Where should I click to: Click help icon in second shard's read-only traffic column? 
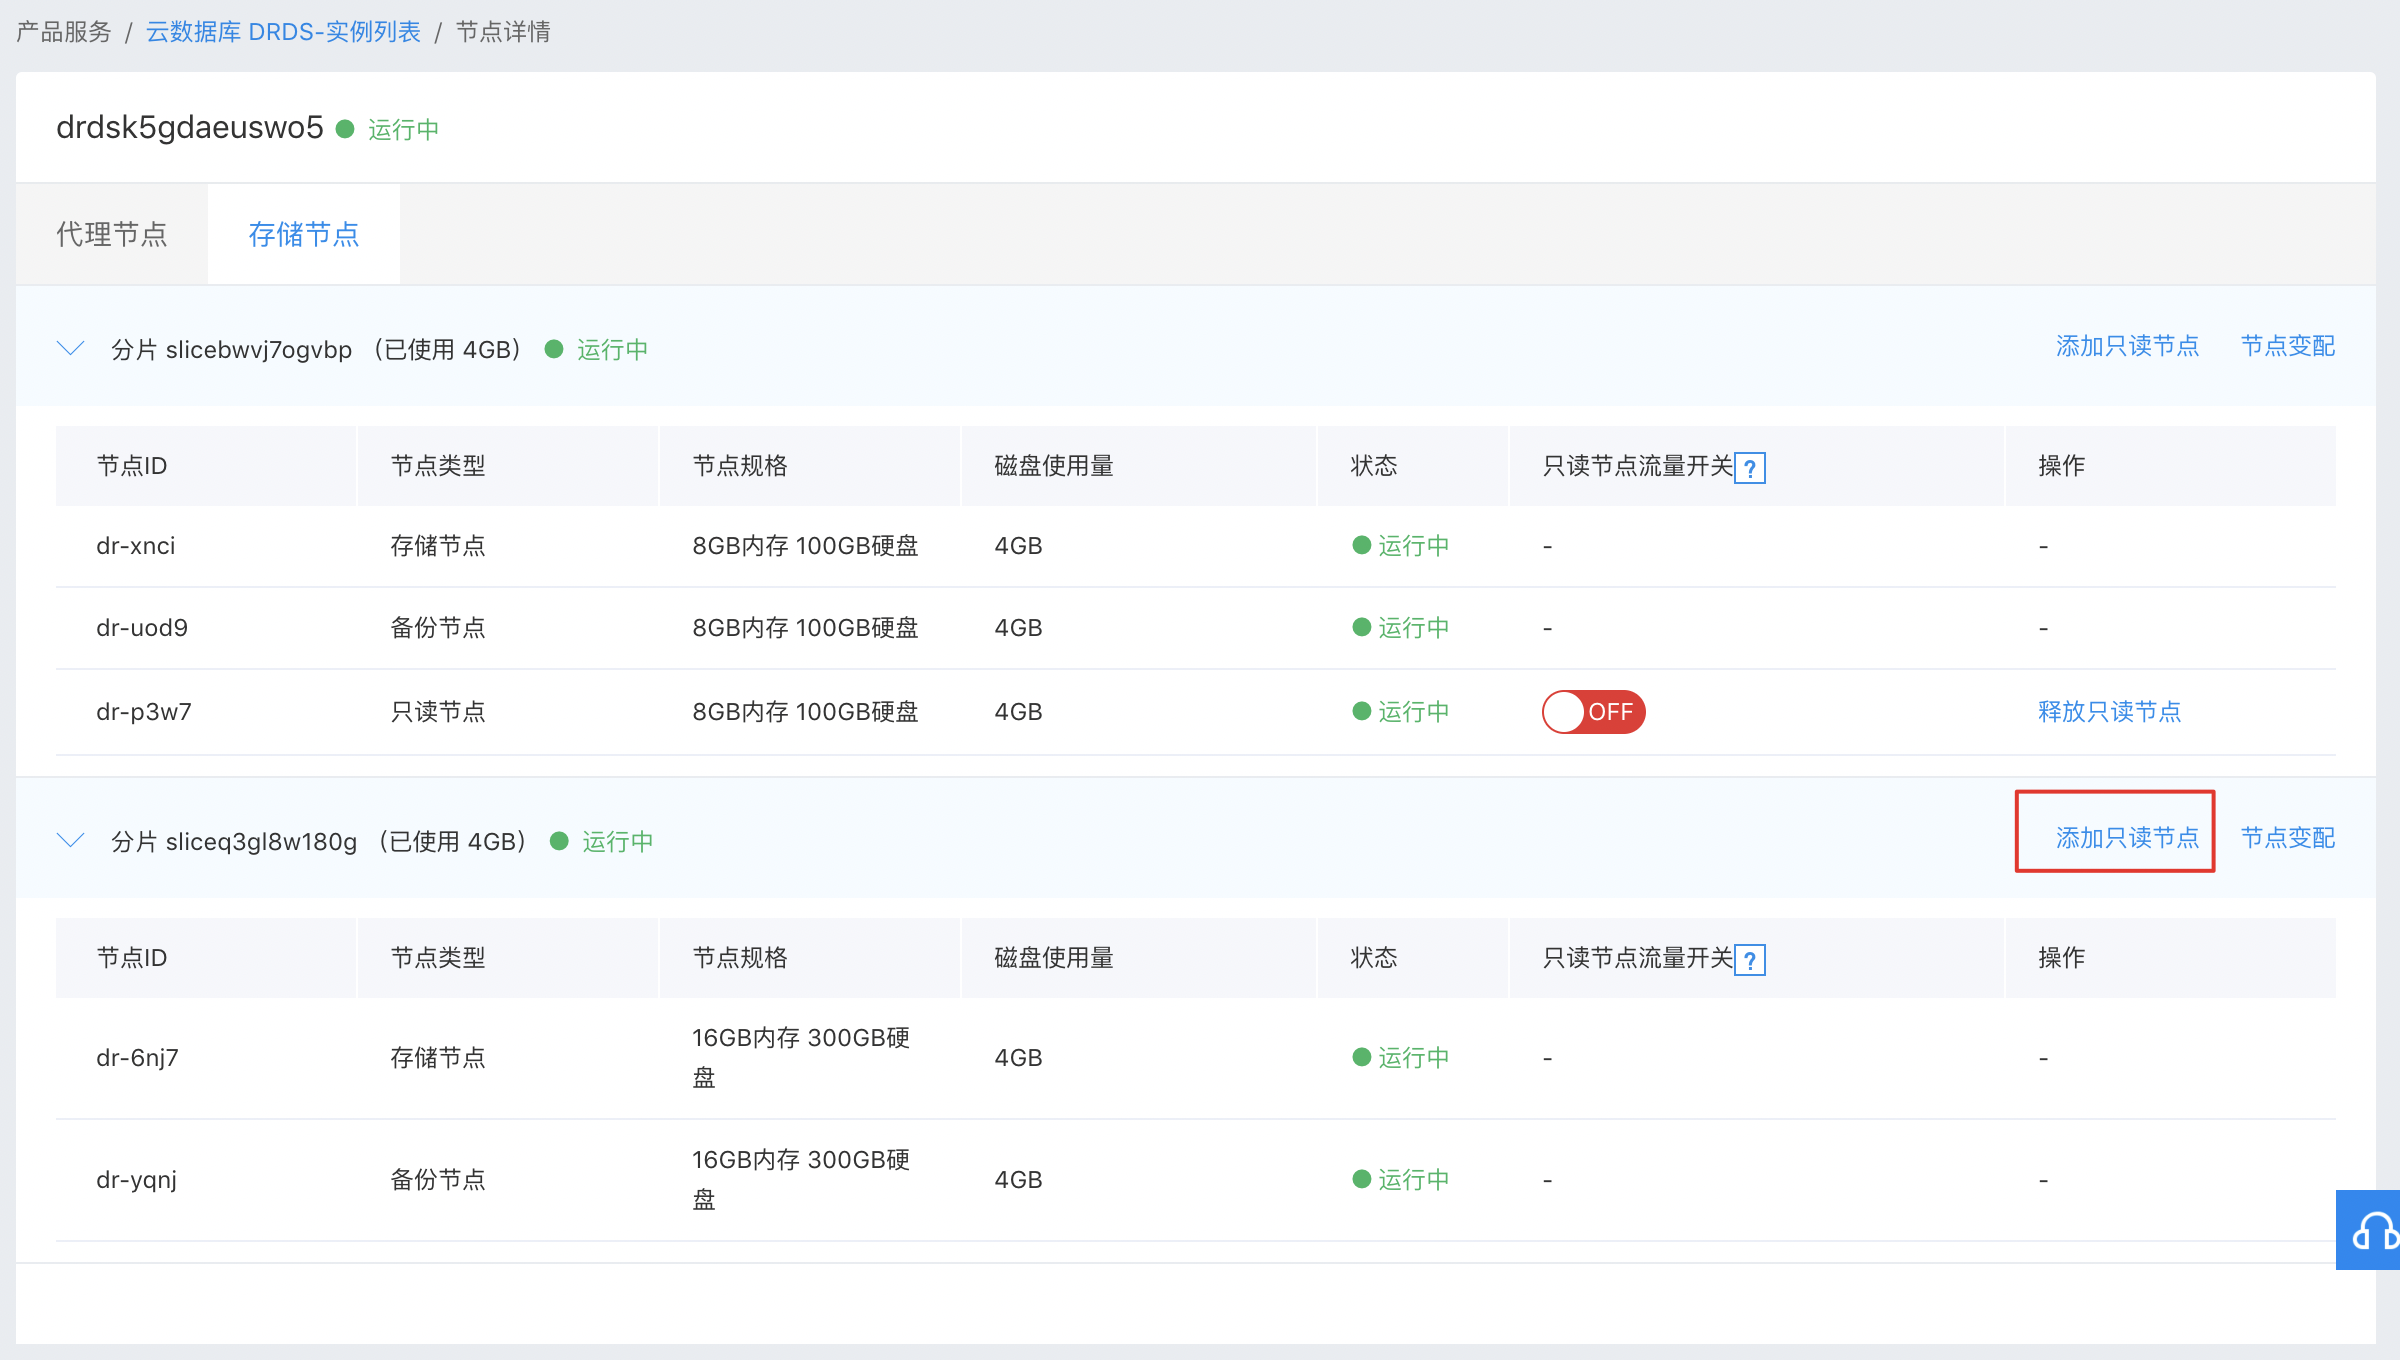pos(1750,959)
